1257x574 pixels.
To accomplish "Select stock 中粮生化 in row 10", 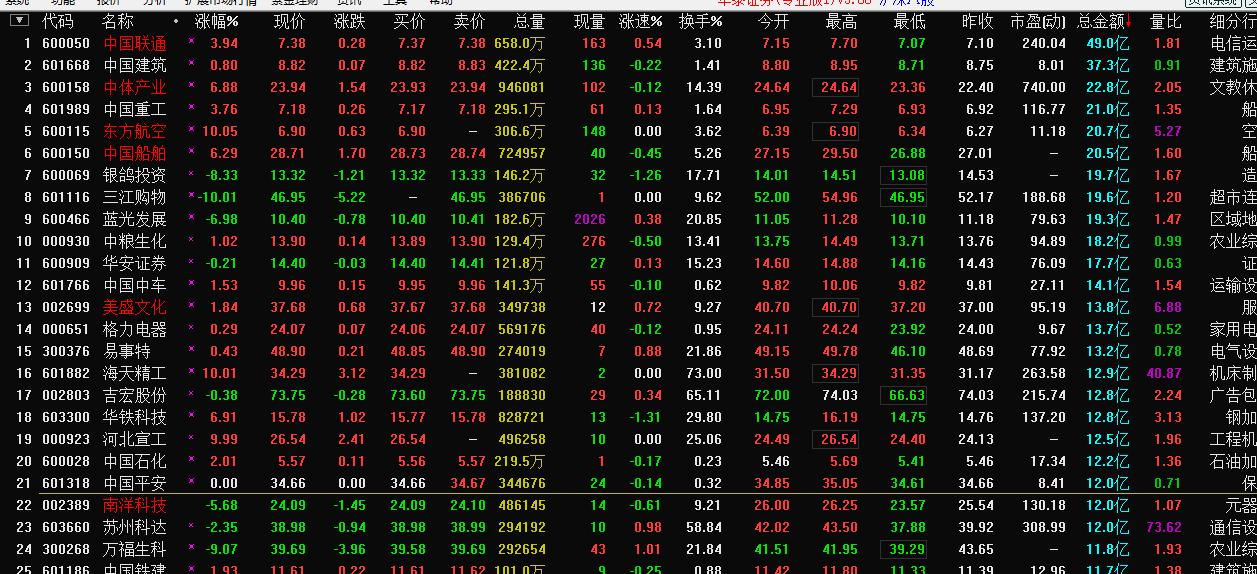I will pos(135,241).
